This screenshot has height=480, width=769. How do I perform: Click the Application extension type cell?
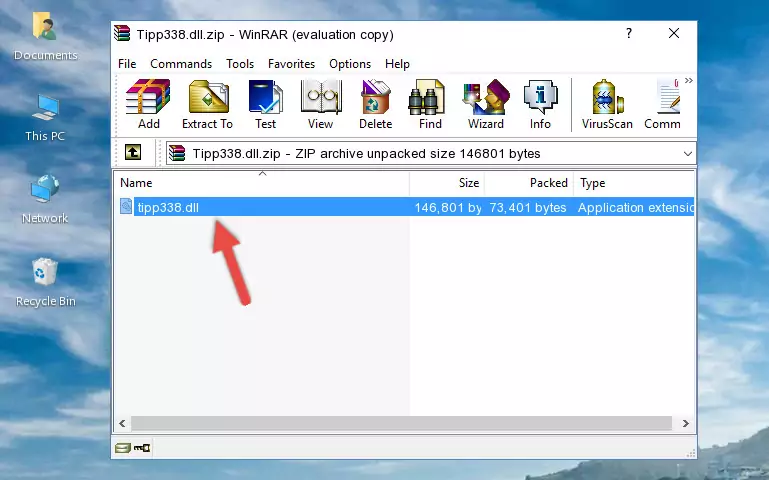(x=636, y=207)
